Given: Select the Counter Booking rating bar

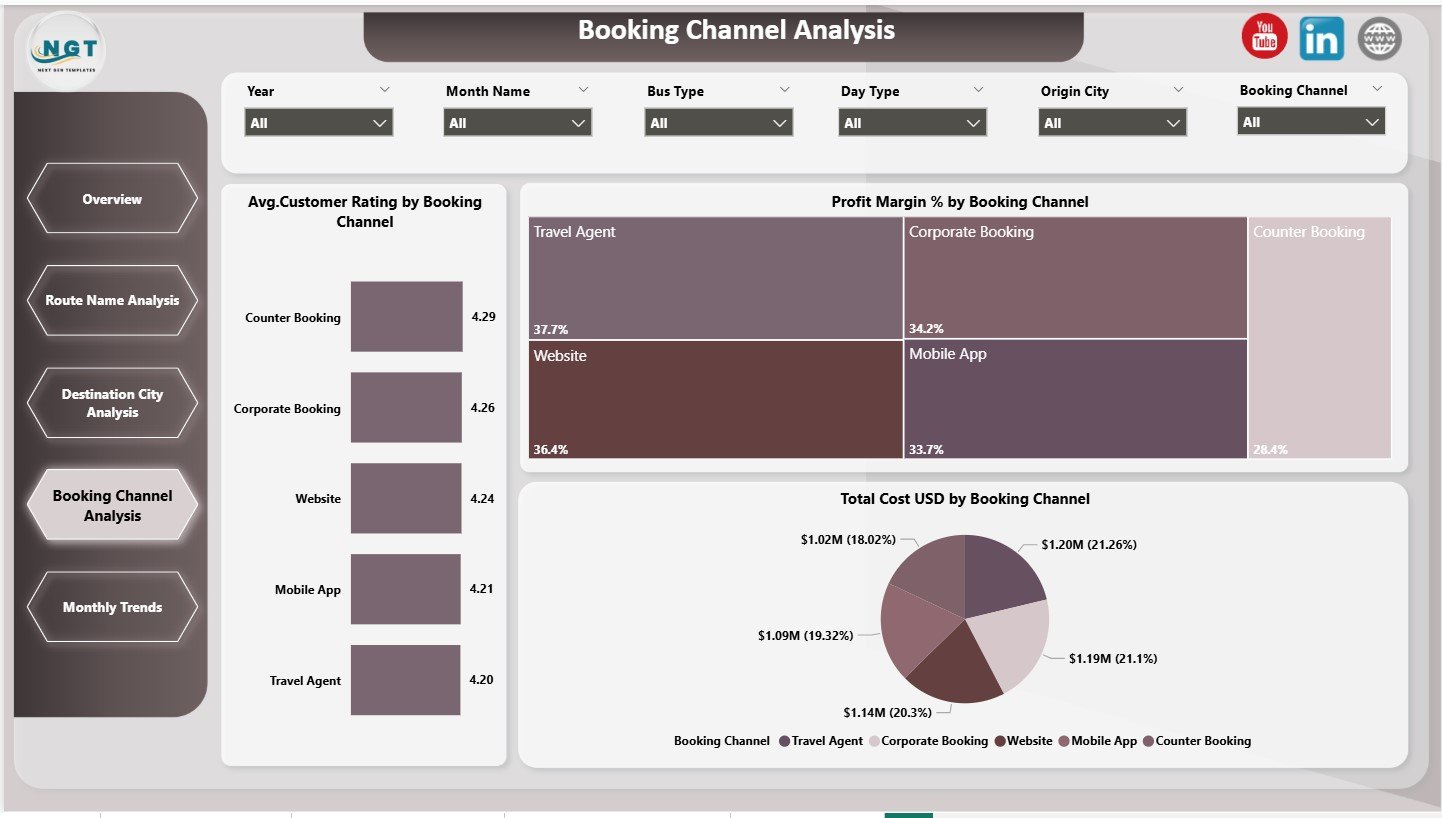Looking at the screenshot, I should click(405, 316).
